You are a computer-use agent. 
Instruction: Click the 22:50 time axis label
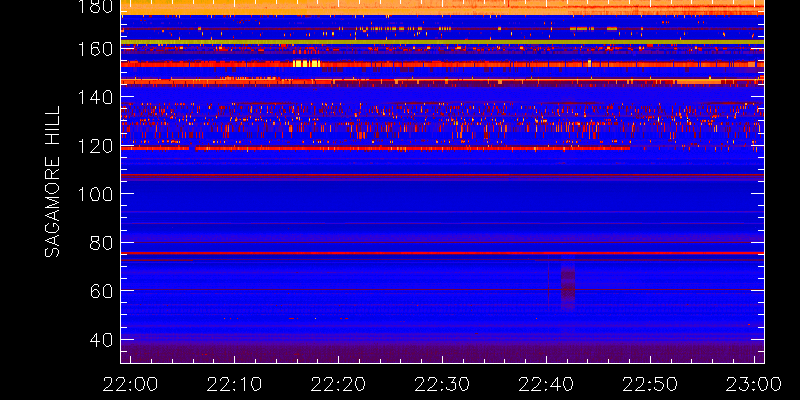click(x=649, y=383)
